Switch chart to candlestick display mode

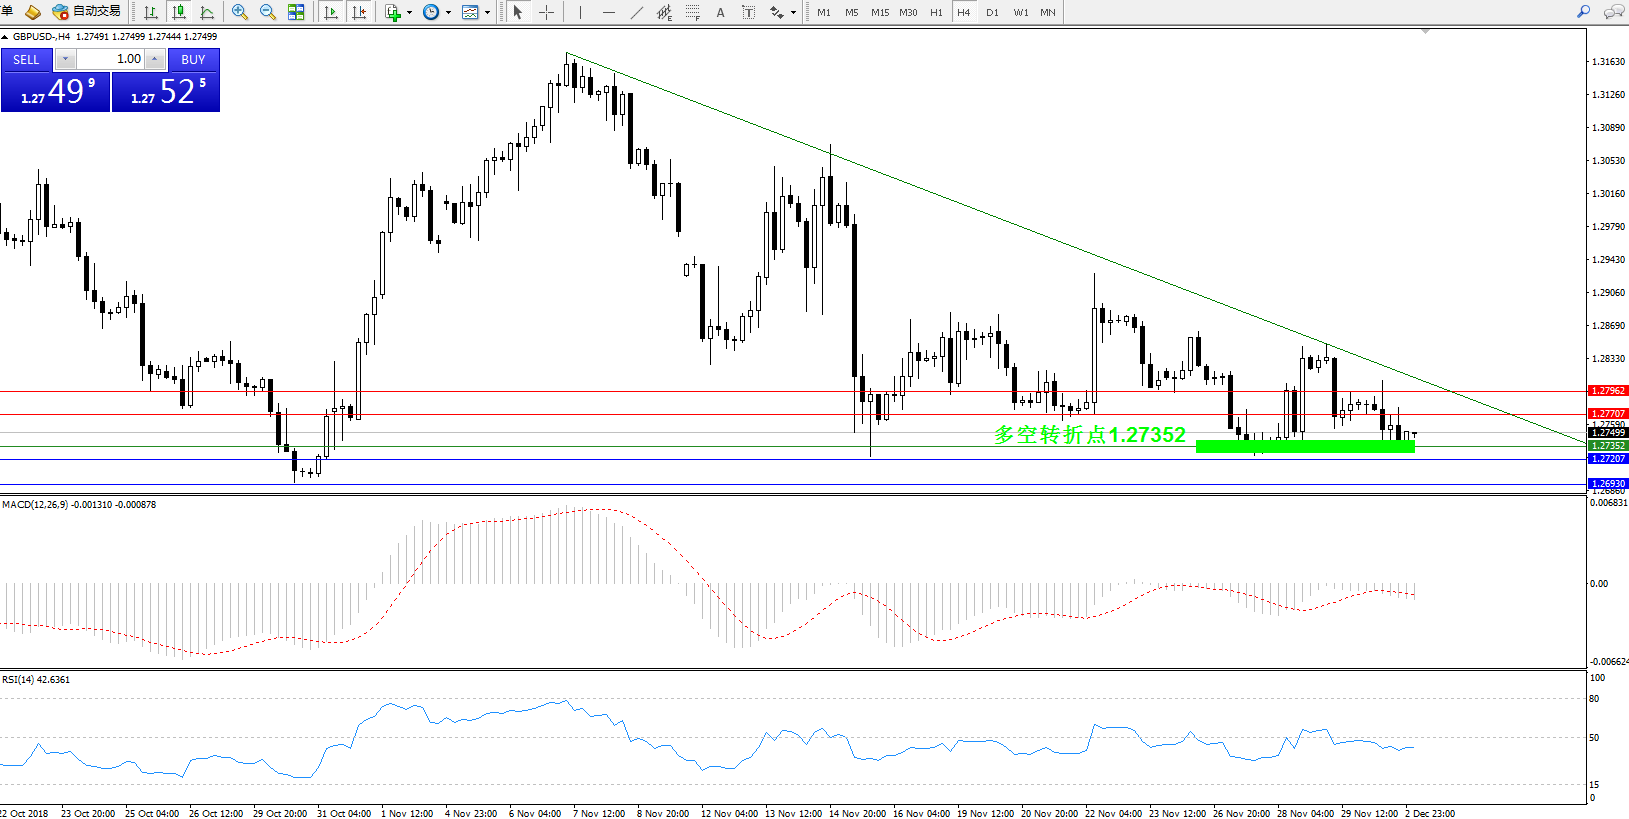coord(179,12)
